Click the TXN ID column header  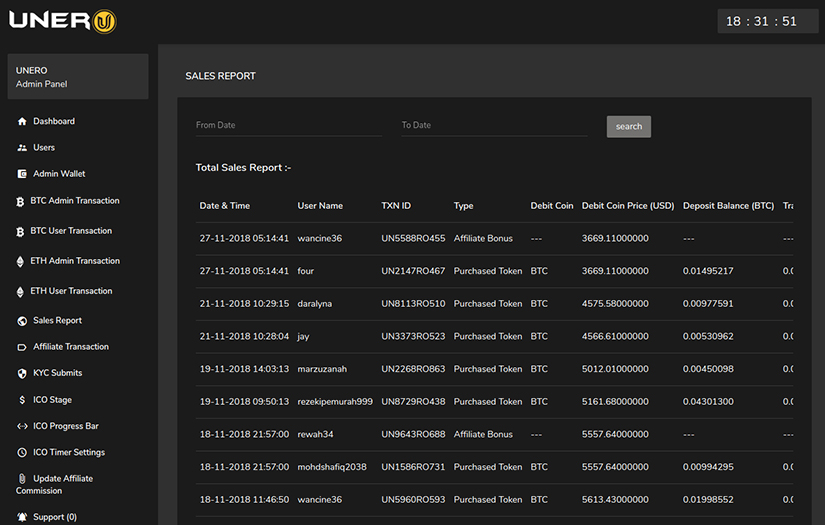coord(396,206)
